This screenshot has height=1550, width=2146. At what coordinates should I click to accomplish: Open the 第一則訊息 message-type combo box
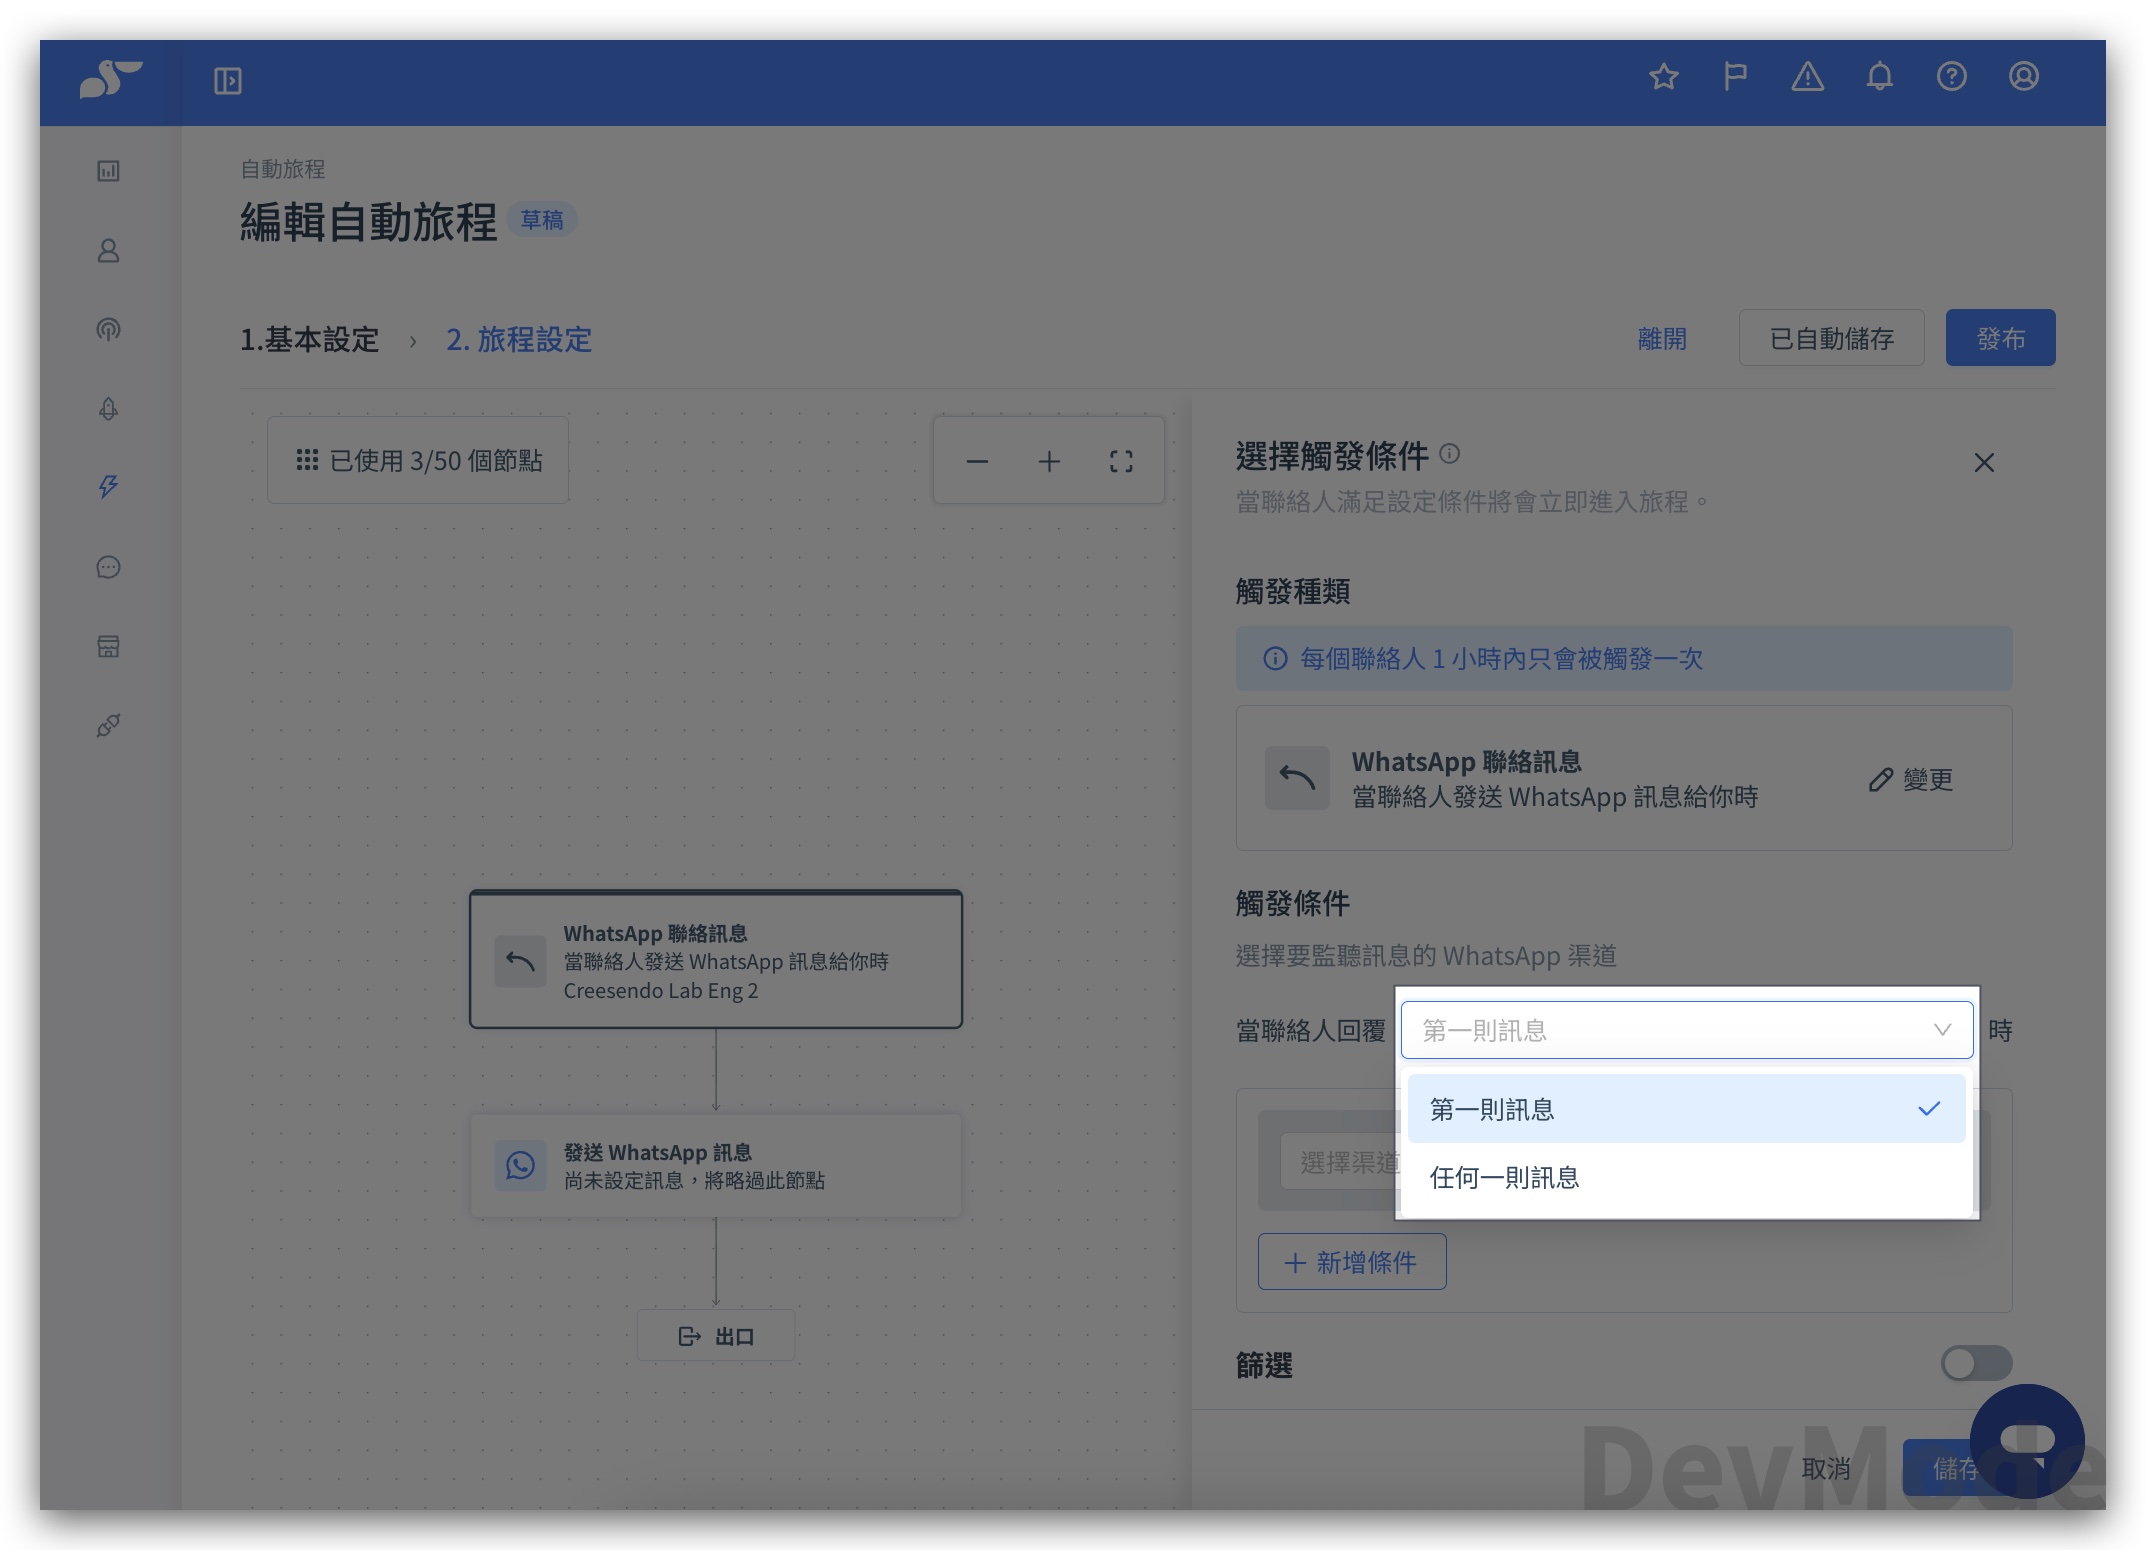coord(1687,1030)
